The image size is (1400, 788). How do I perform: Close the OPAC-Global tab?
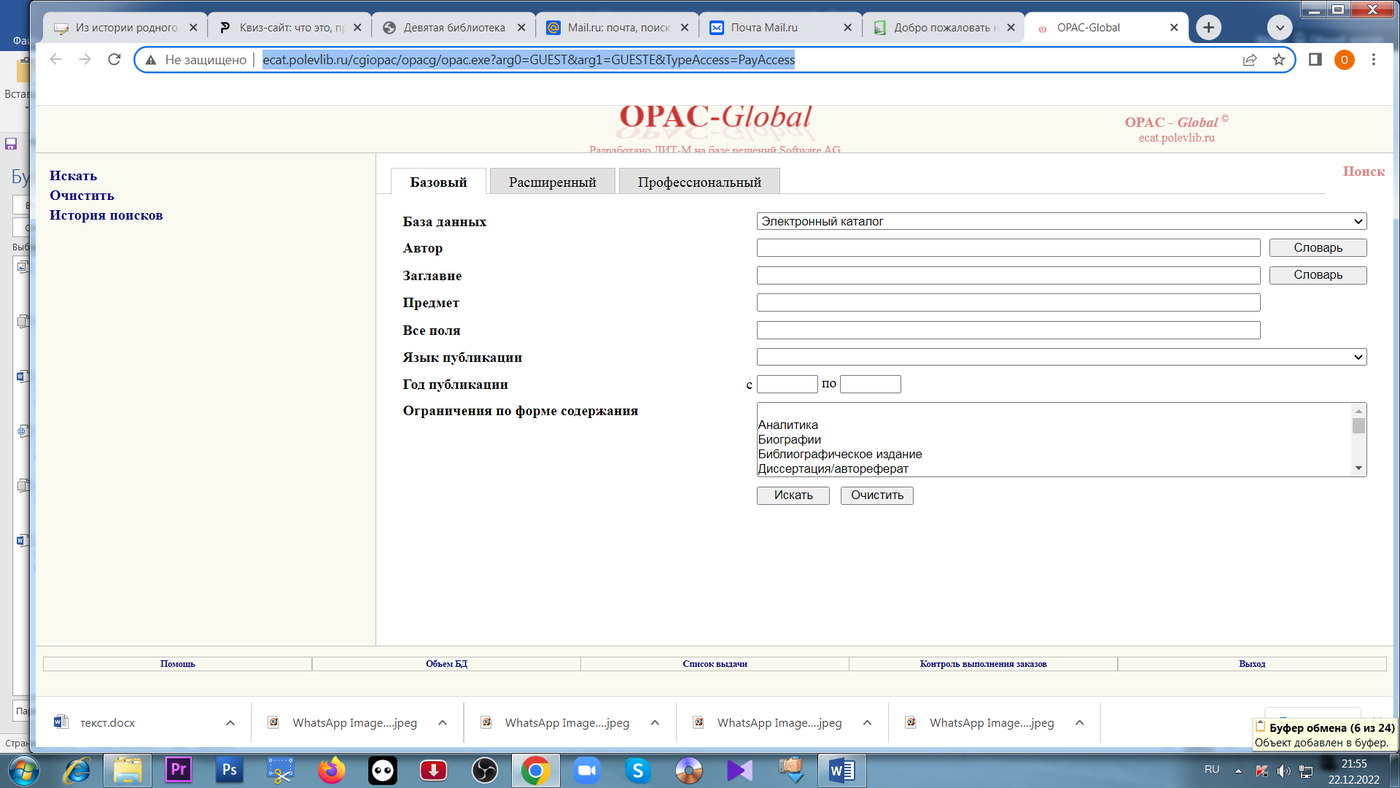click(1175, 28)
